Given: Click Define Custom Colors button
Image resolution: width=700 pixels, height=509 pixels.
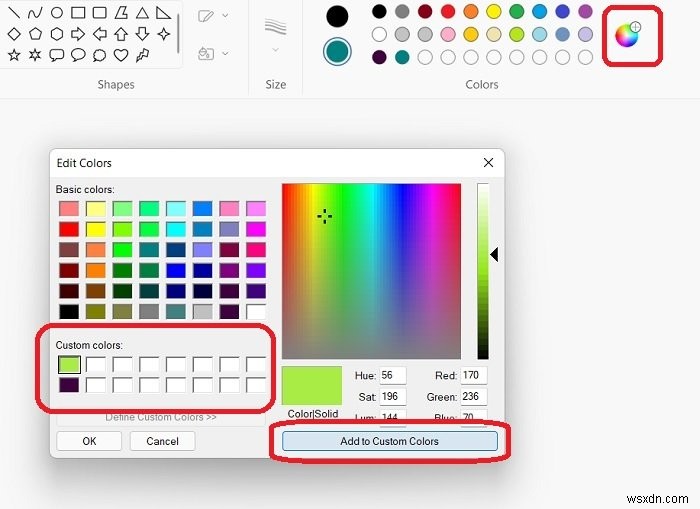Looking at the screenshot, I should tap(161, 417).
